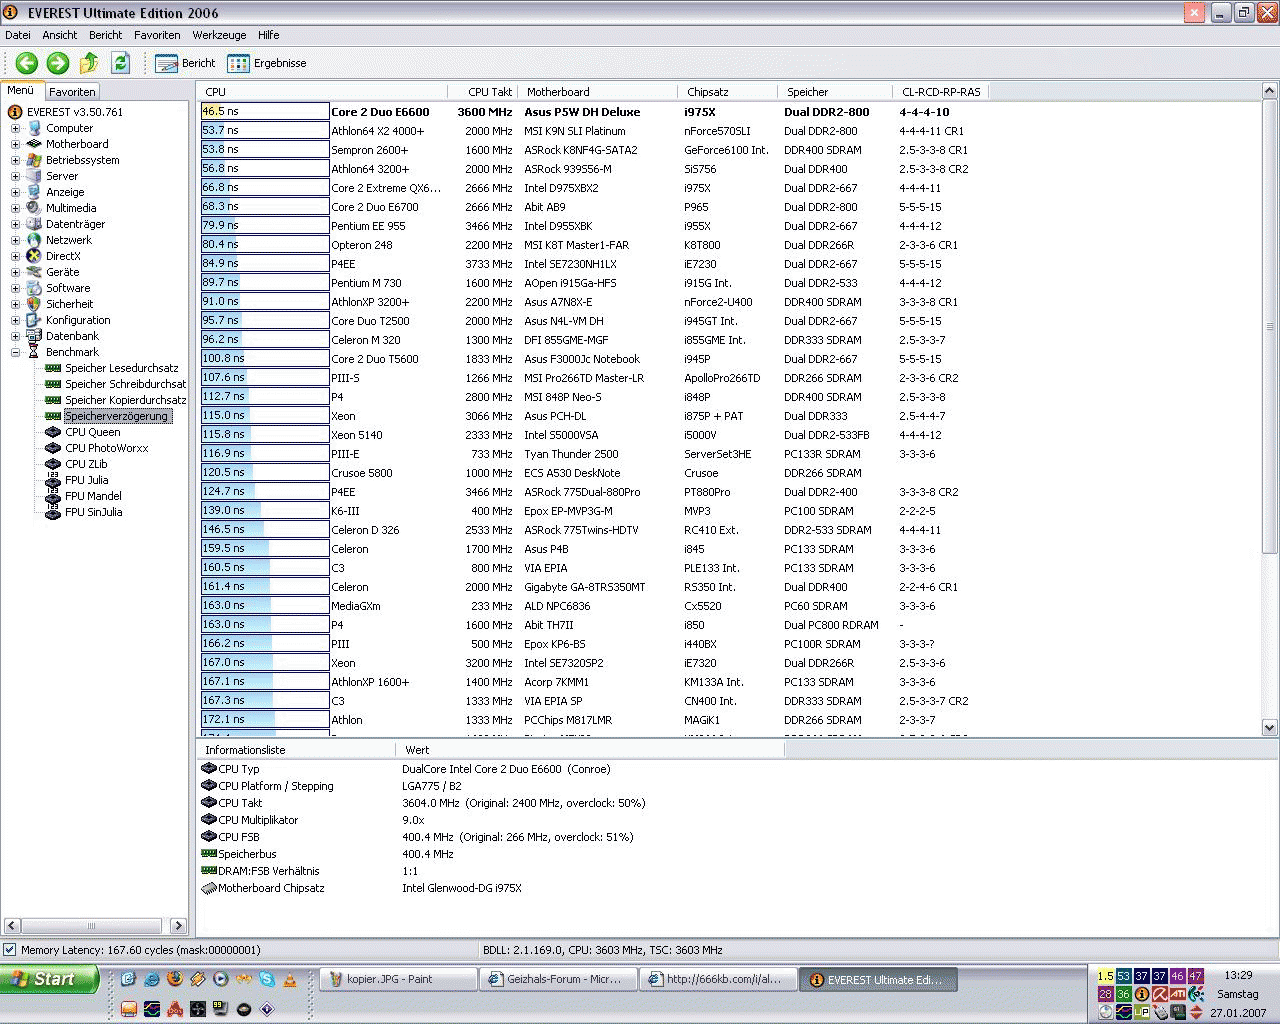The height and width of the screenshot is (1024, 1280).
Task: Expand the Netzwerk tree node
Action: tap(15, 240)
